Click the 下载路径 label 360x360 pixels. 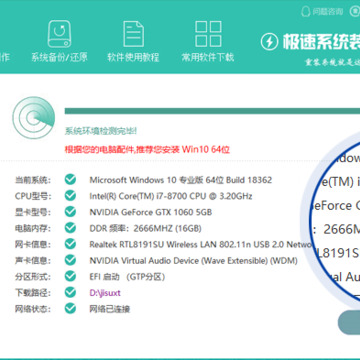33,293
